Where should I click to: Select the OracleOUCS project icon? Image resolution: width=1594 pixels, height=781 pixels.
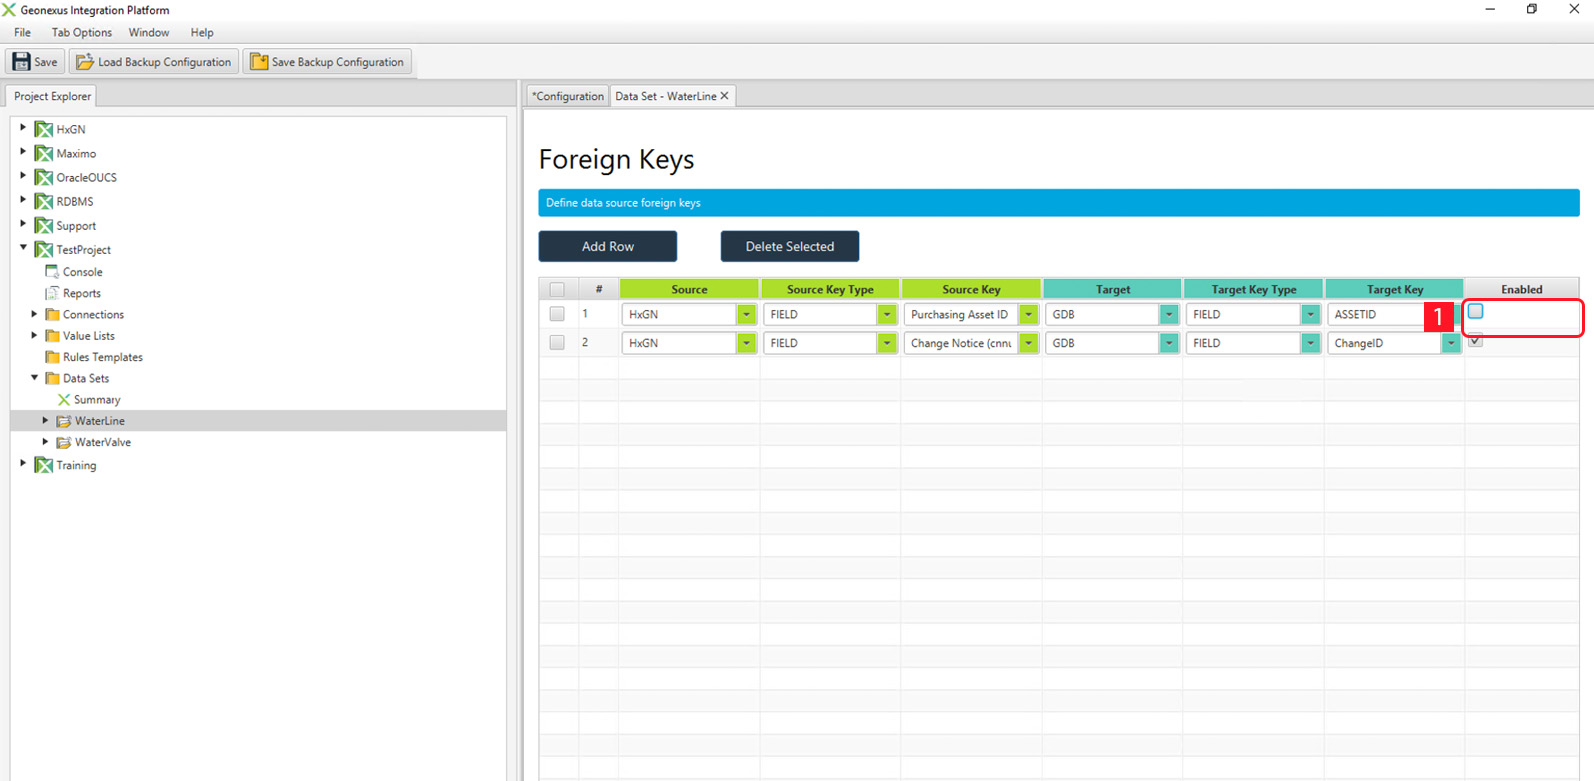pyautogui.click(x=43, y=177)
